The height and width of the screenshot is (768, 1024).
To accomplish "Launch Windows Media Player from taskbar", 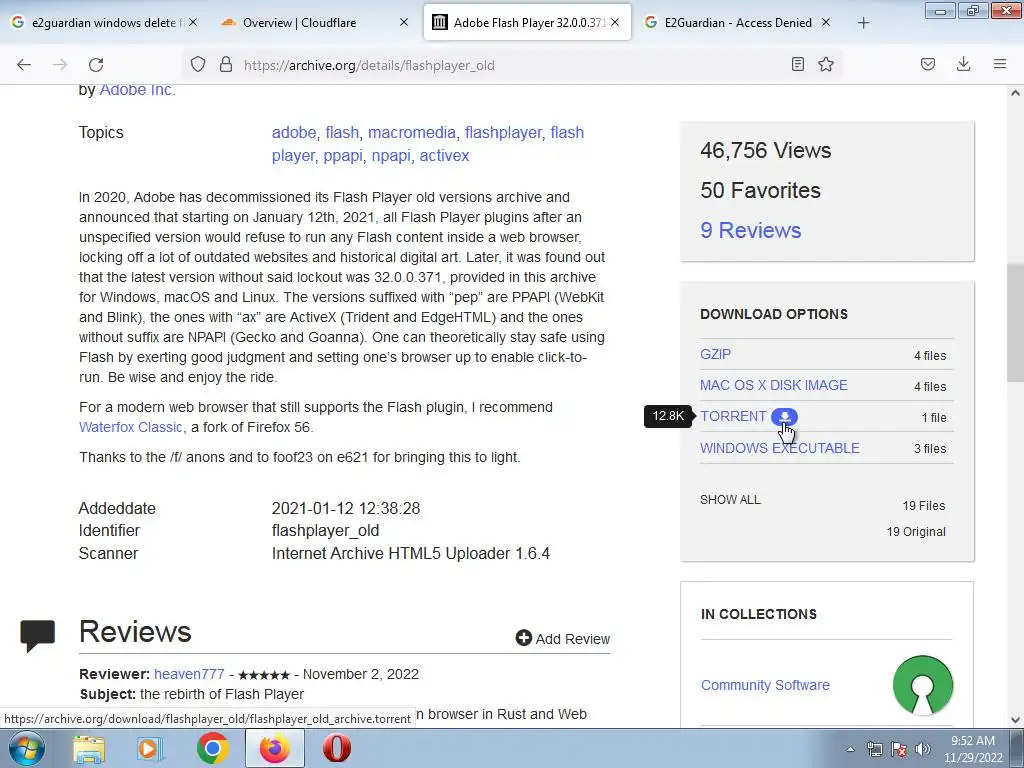I will [x=150, y=749].
